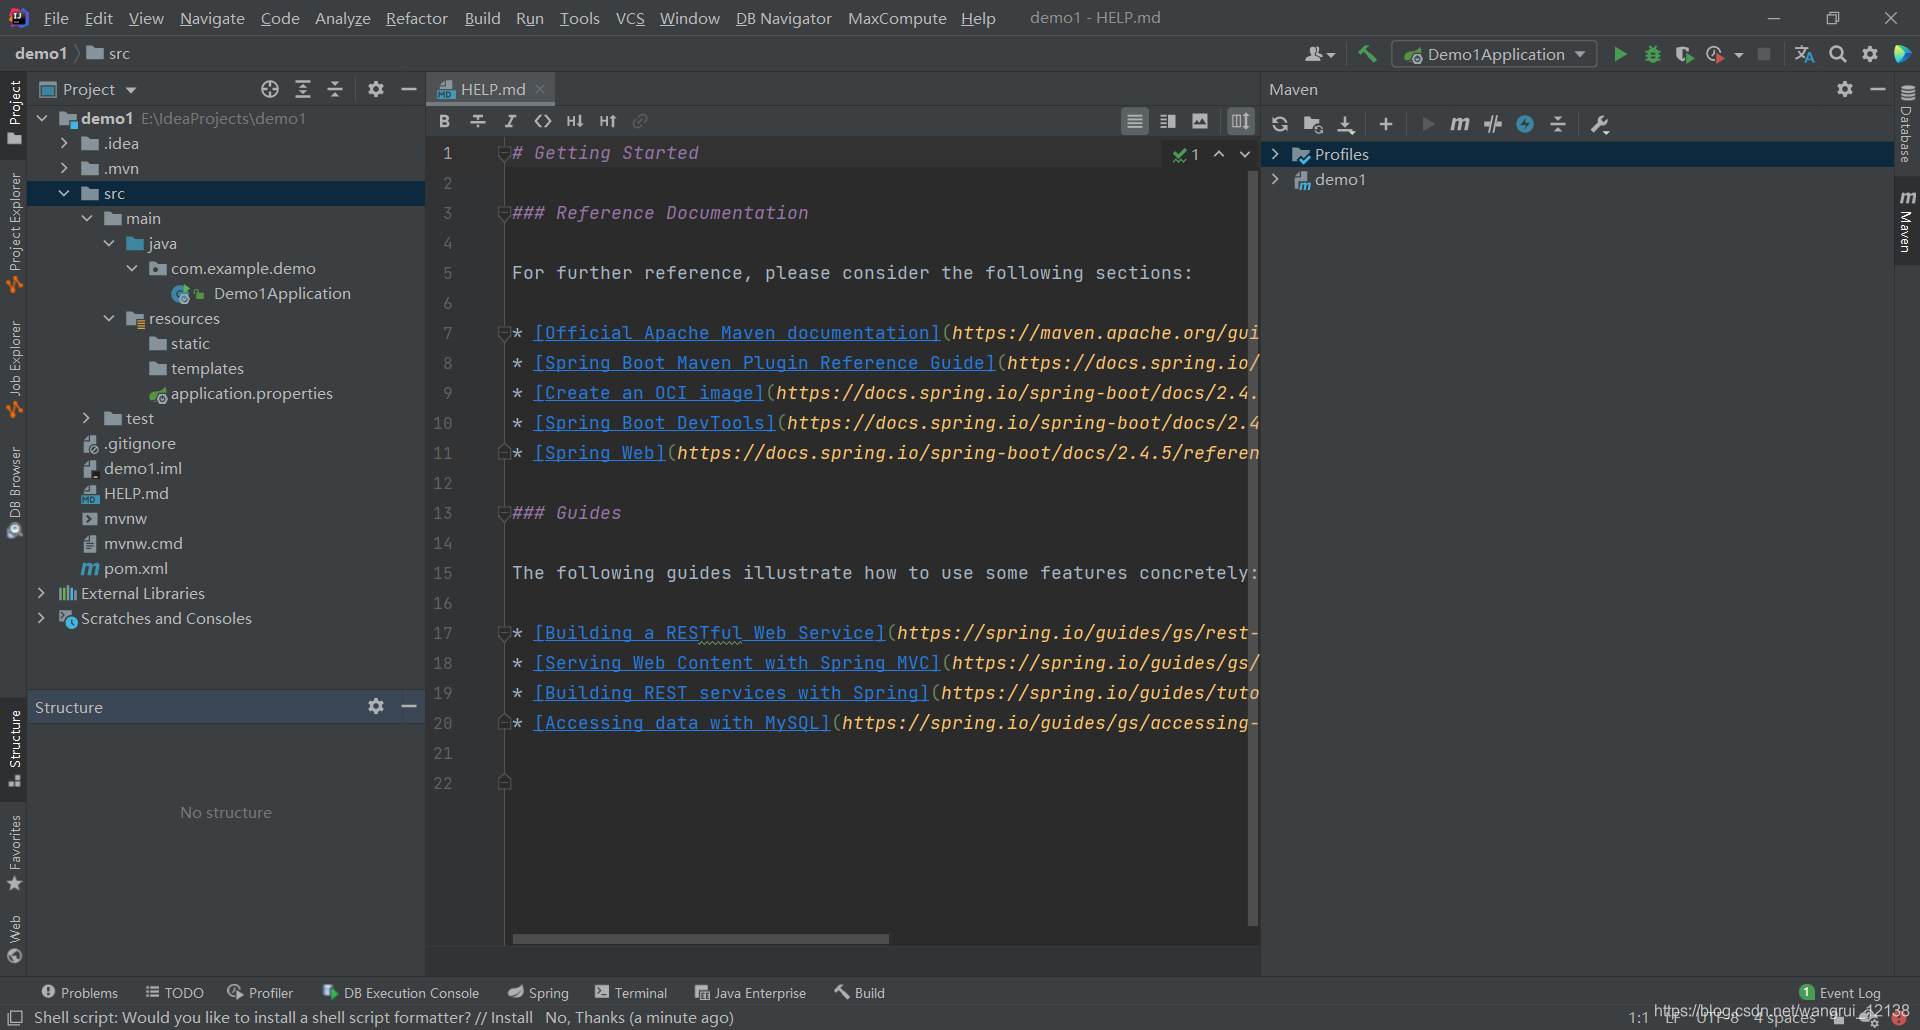Build project with hammer icon
The height and width of the screenshot is (1030, 1920).
[1367, 54]
